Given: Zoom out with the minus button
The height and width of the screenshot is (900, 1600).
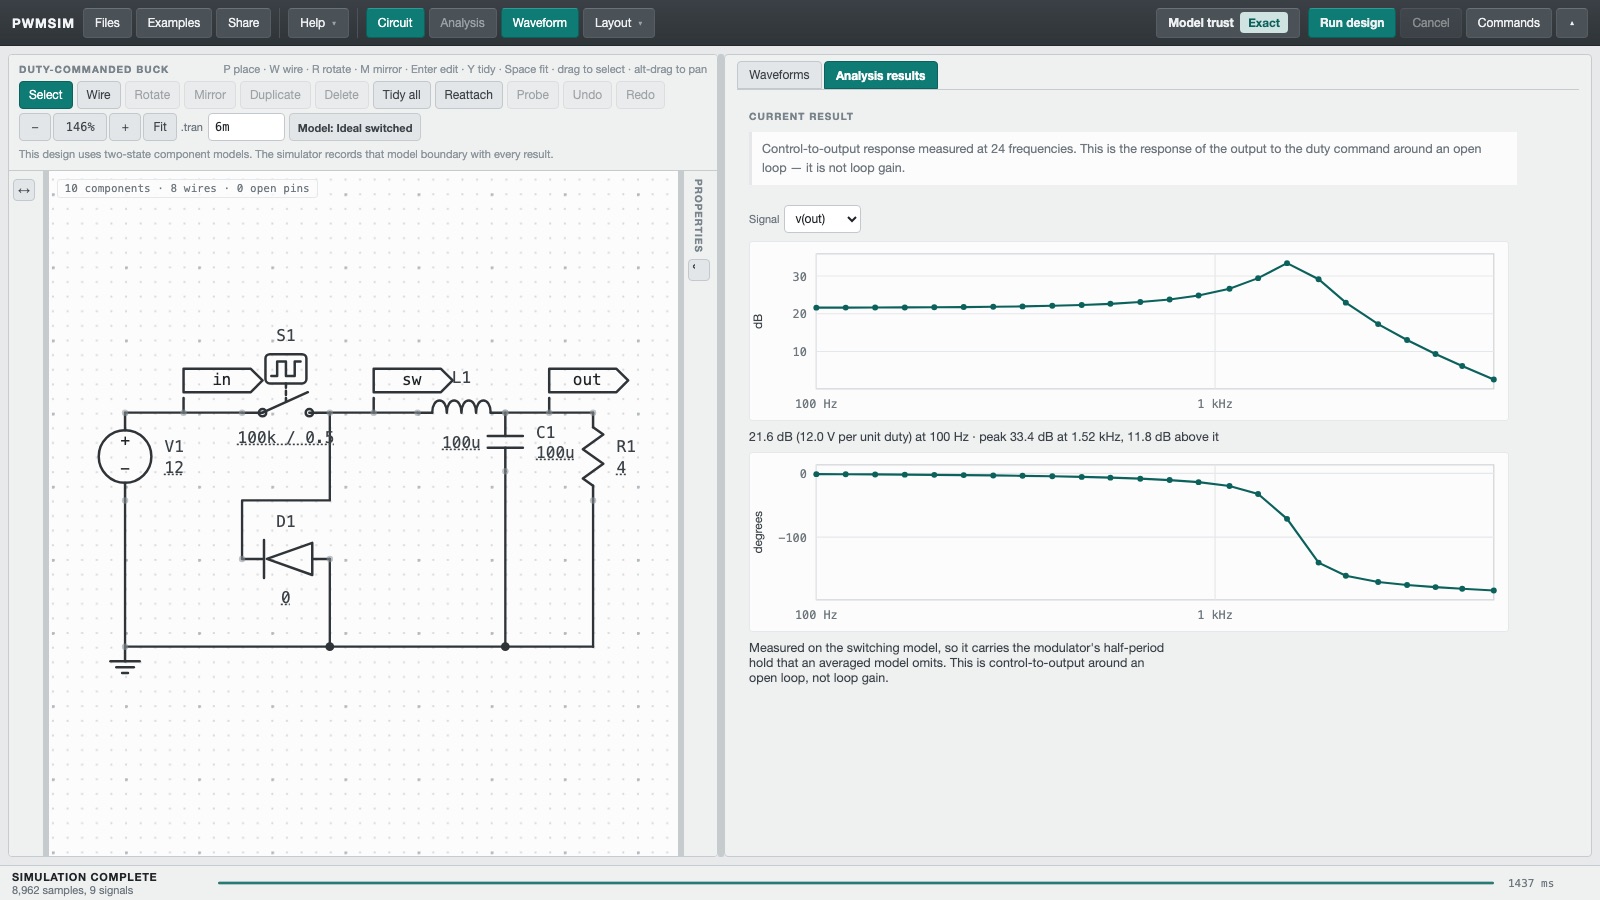Looking at the screenshot, I should pos(35,127).
